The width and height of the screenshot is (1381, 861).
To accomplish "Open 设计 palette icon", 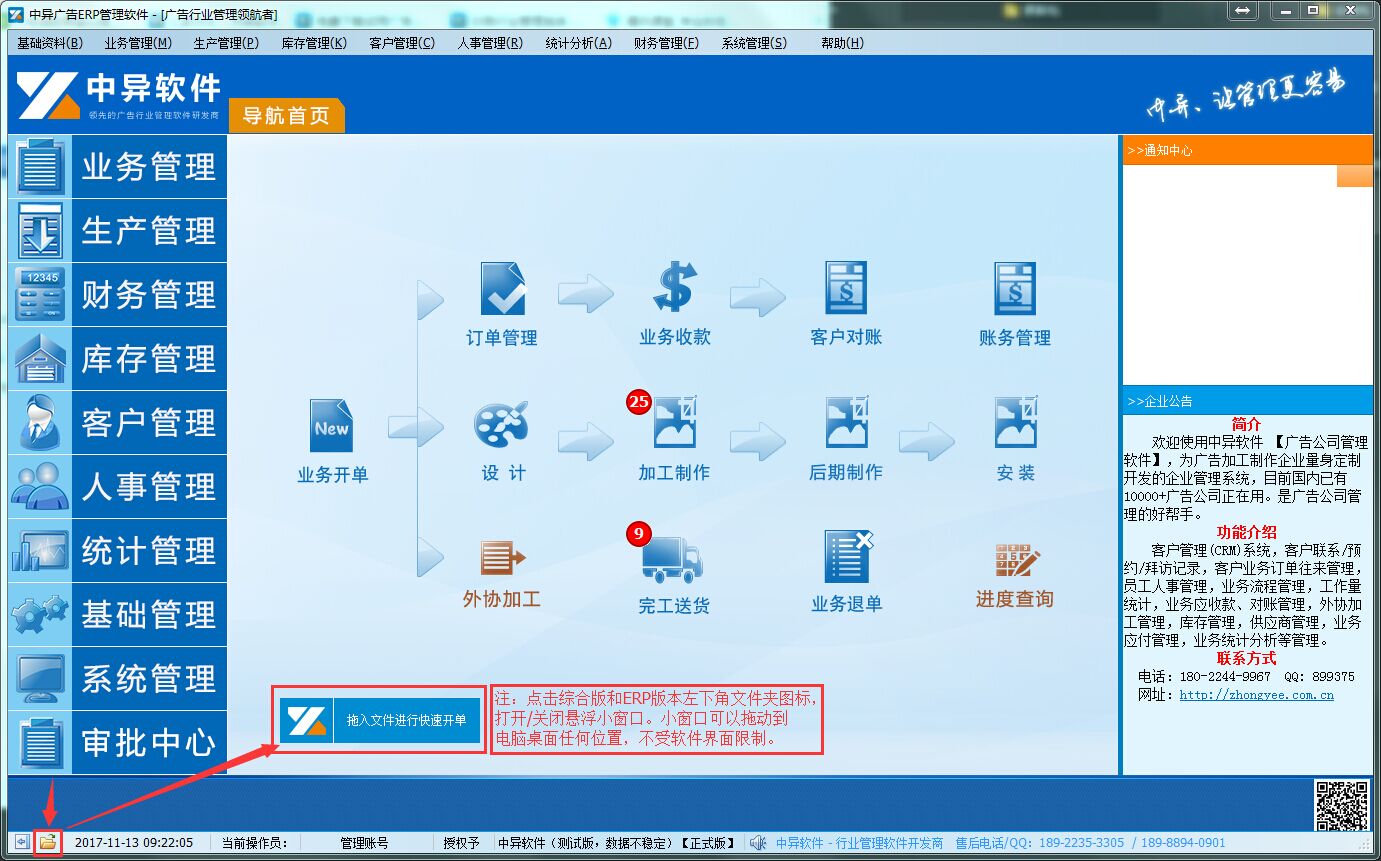I will (501, 425).
